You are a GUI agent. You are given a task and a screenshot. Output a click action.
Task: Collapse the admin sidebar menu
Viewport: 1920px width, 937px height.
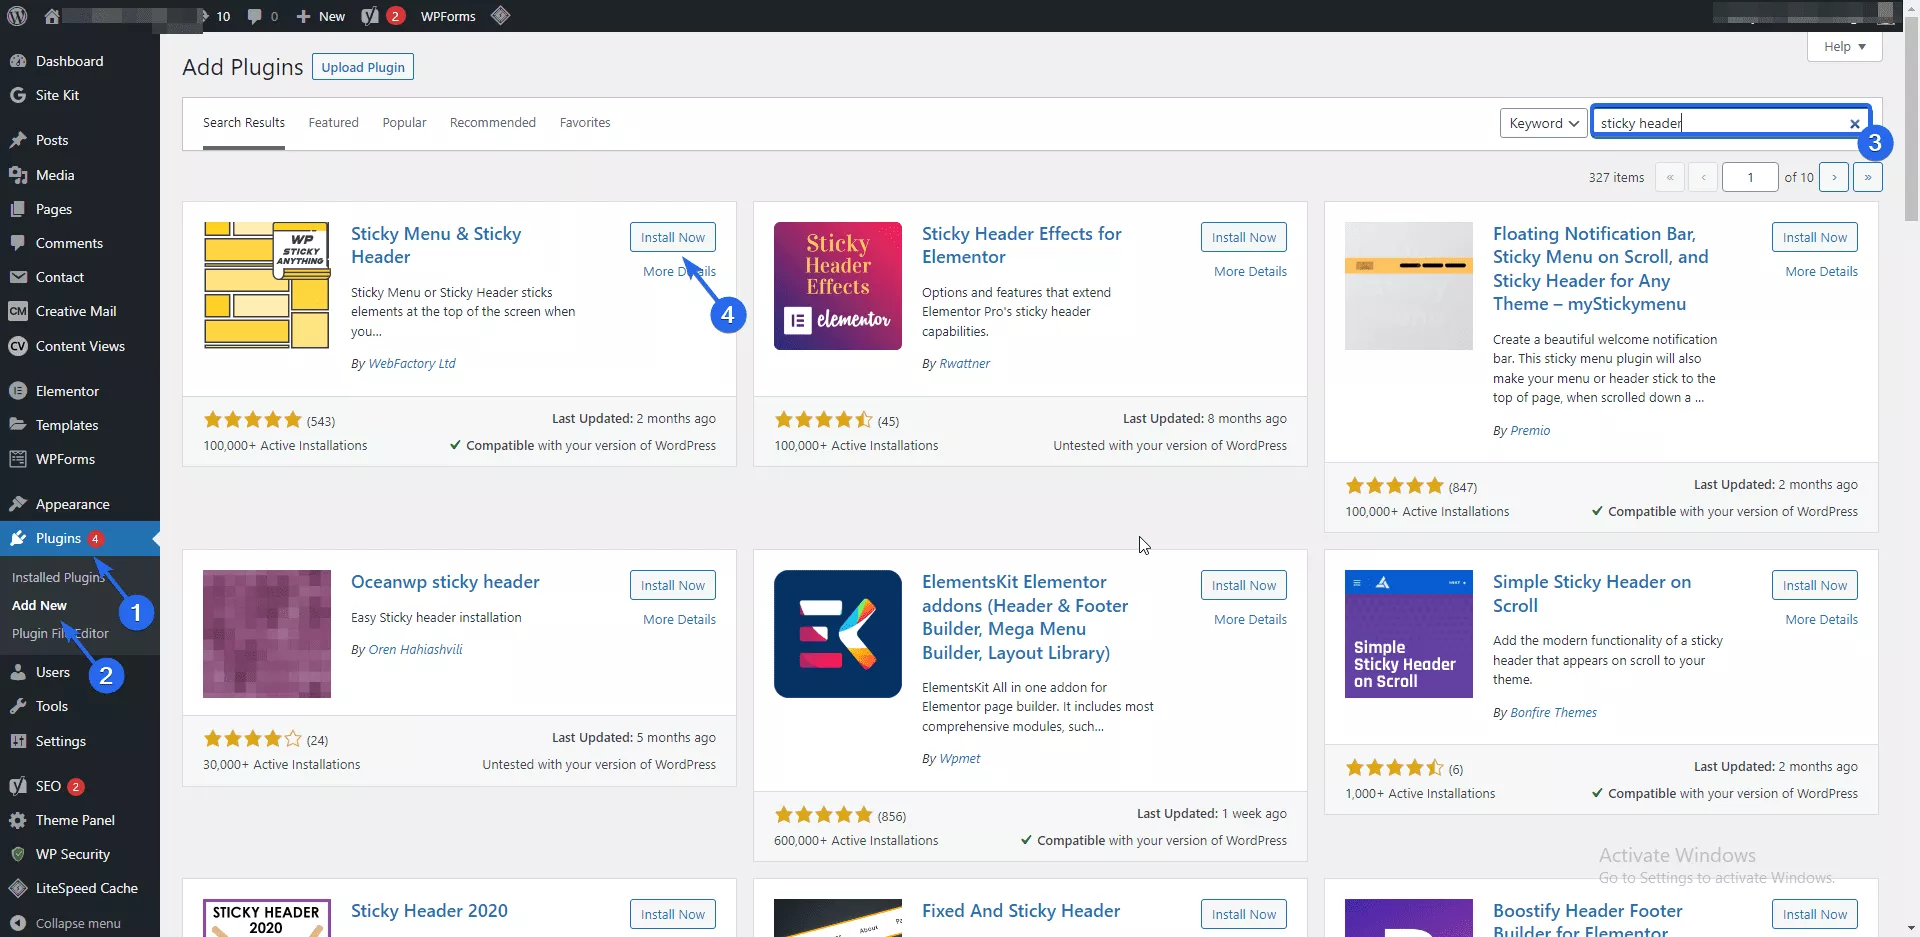click(77, 923)
